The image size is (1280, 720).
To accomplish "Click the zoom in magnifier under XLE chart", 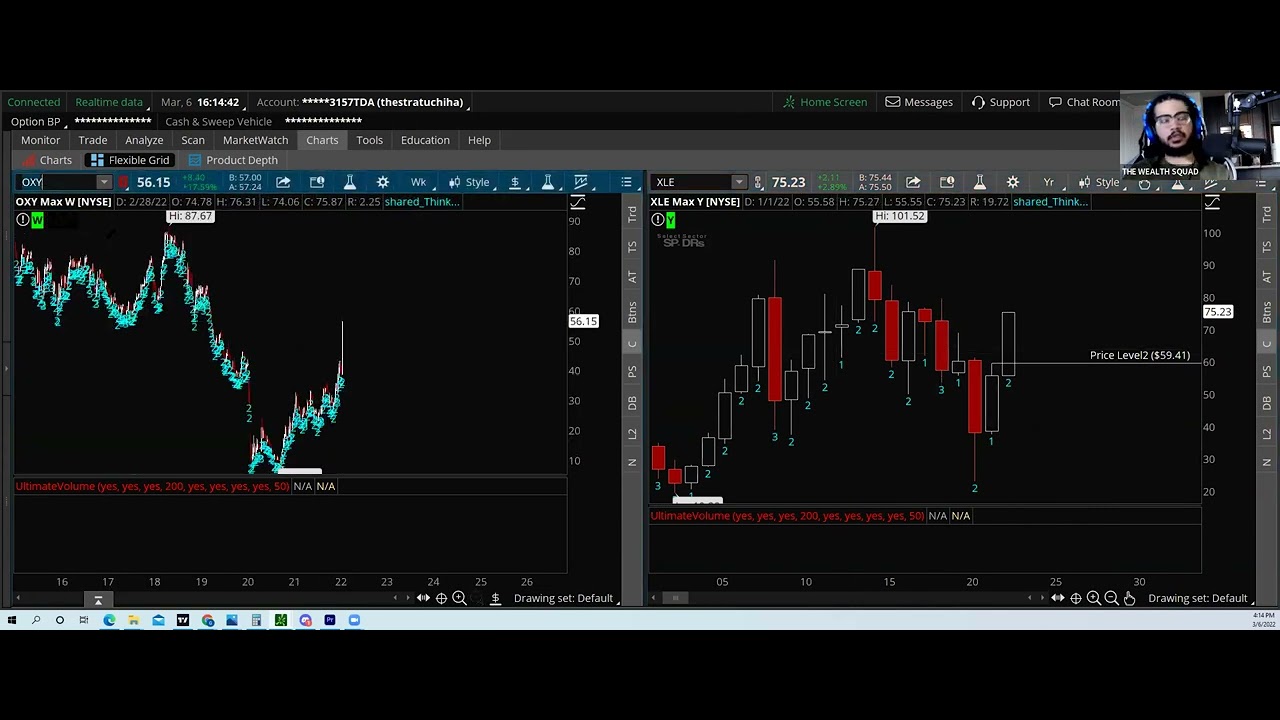I will click(x=1093, y=598).
